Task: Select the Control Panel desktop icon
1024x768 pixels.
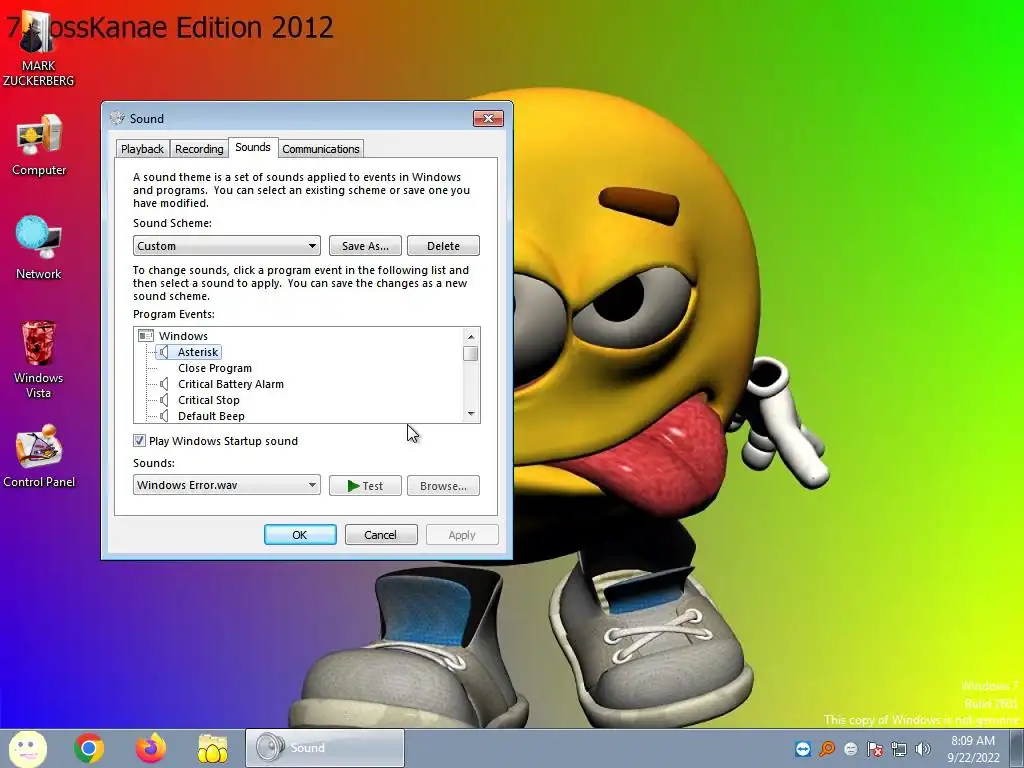Action: pos(39,456)
